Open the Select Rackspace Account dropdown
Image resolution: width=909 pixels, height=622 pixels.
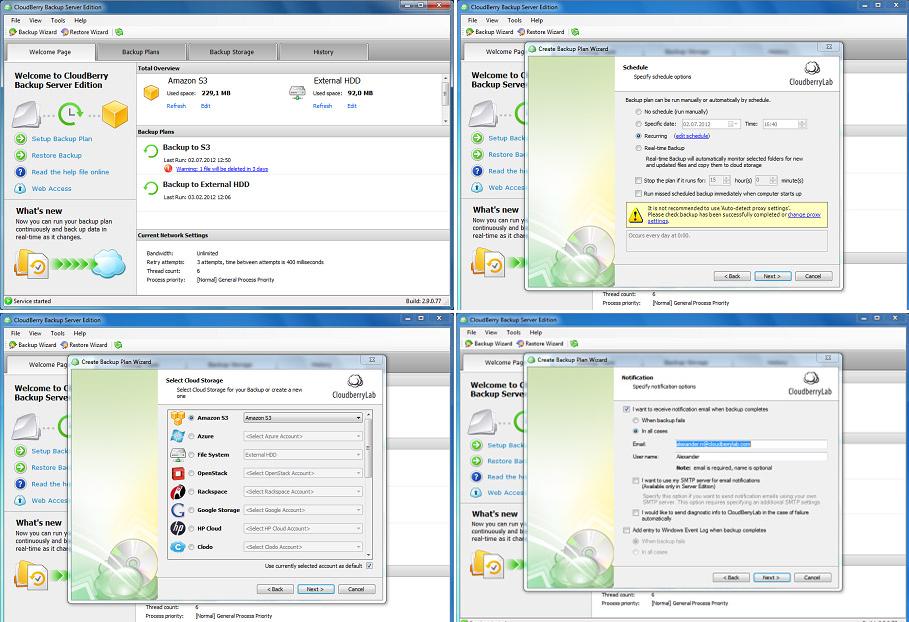[x=303, y=492]
